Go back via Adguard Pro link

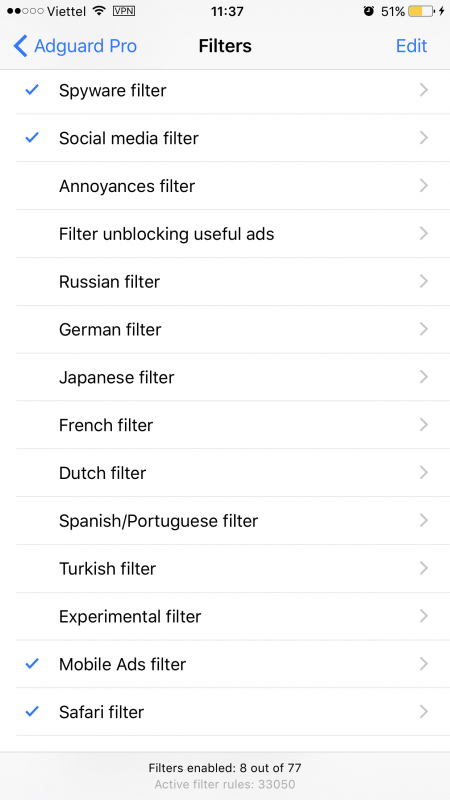85,46
